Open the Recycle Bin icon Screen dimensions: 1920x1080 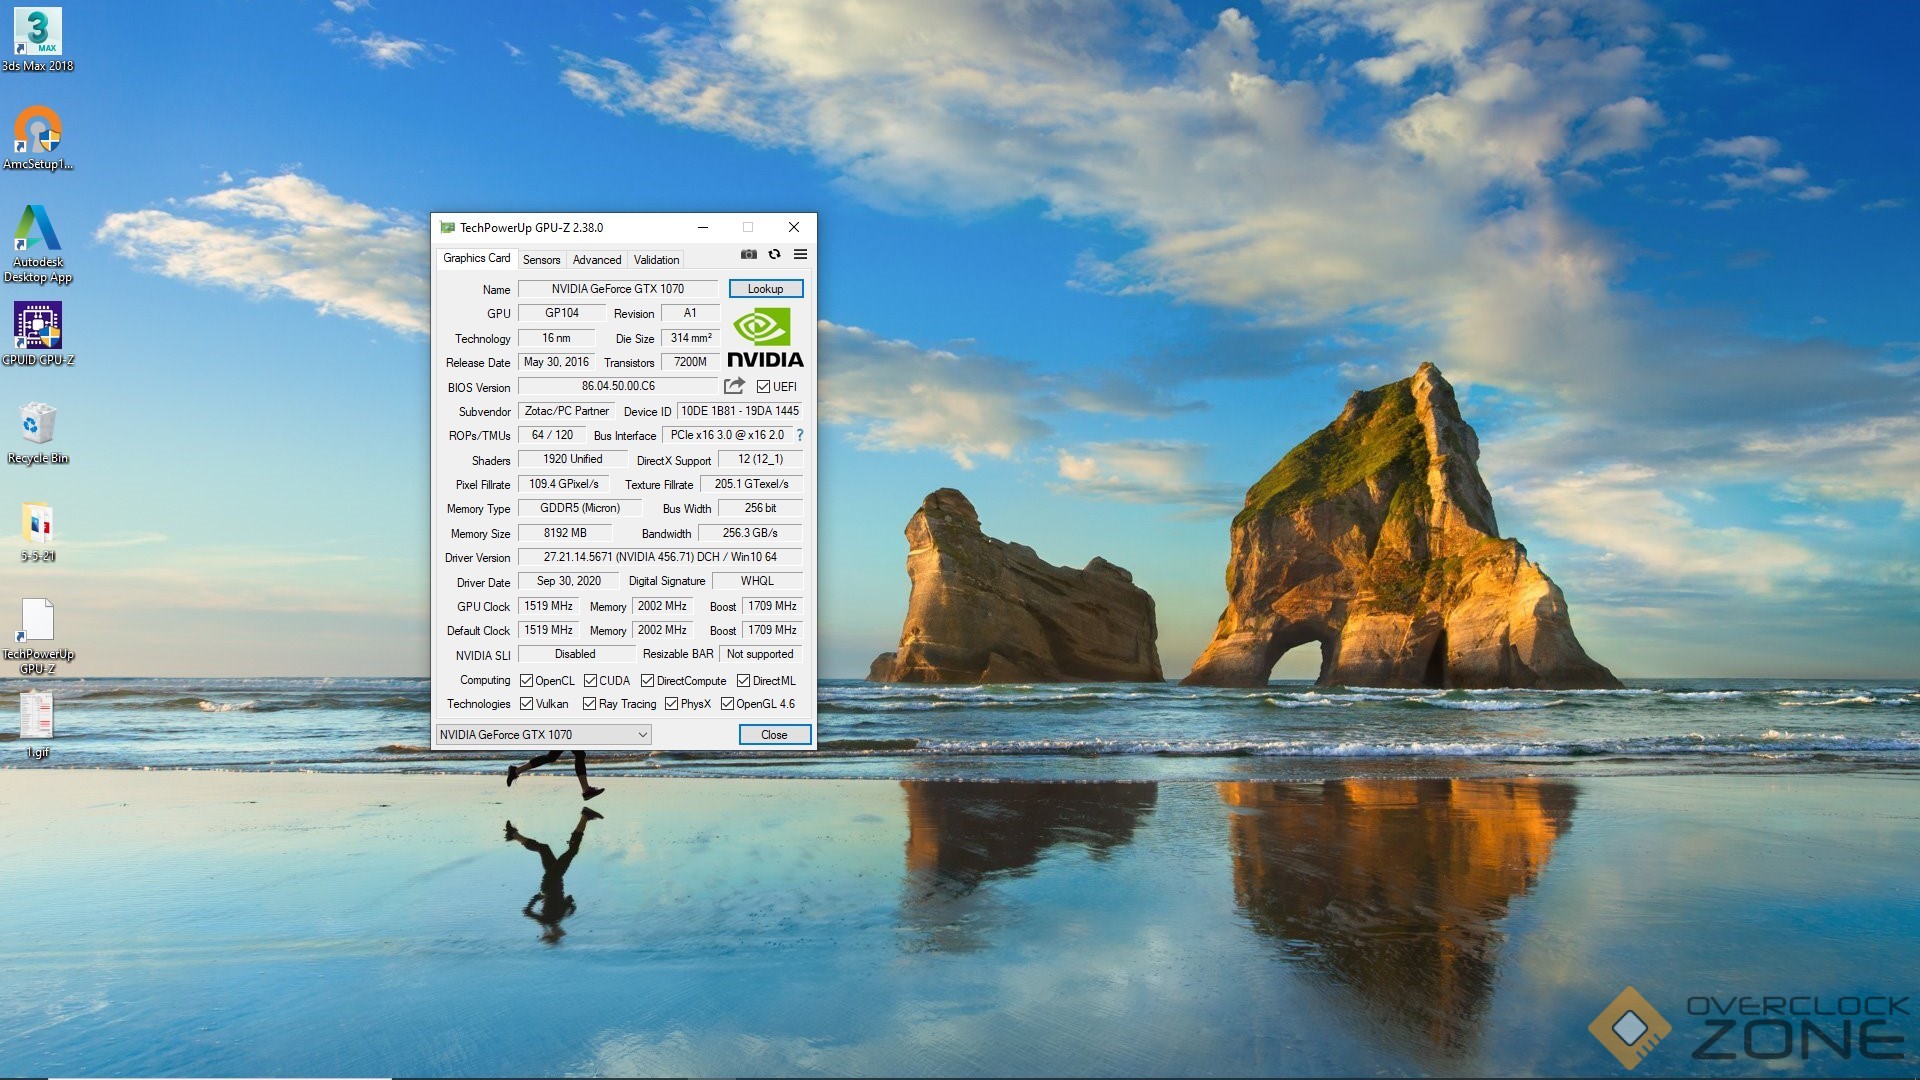tap(38, 425)
